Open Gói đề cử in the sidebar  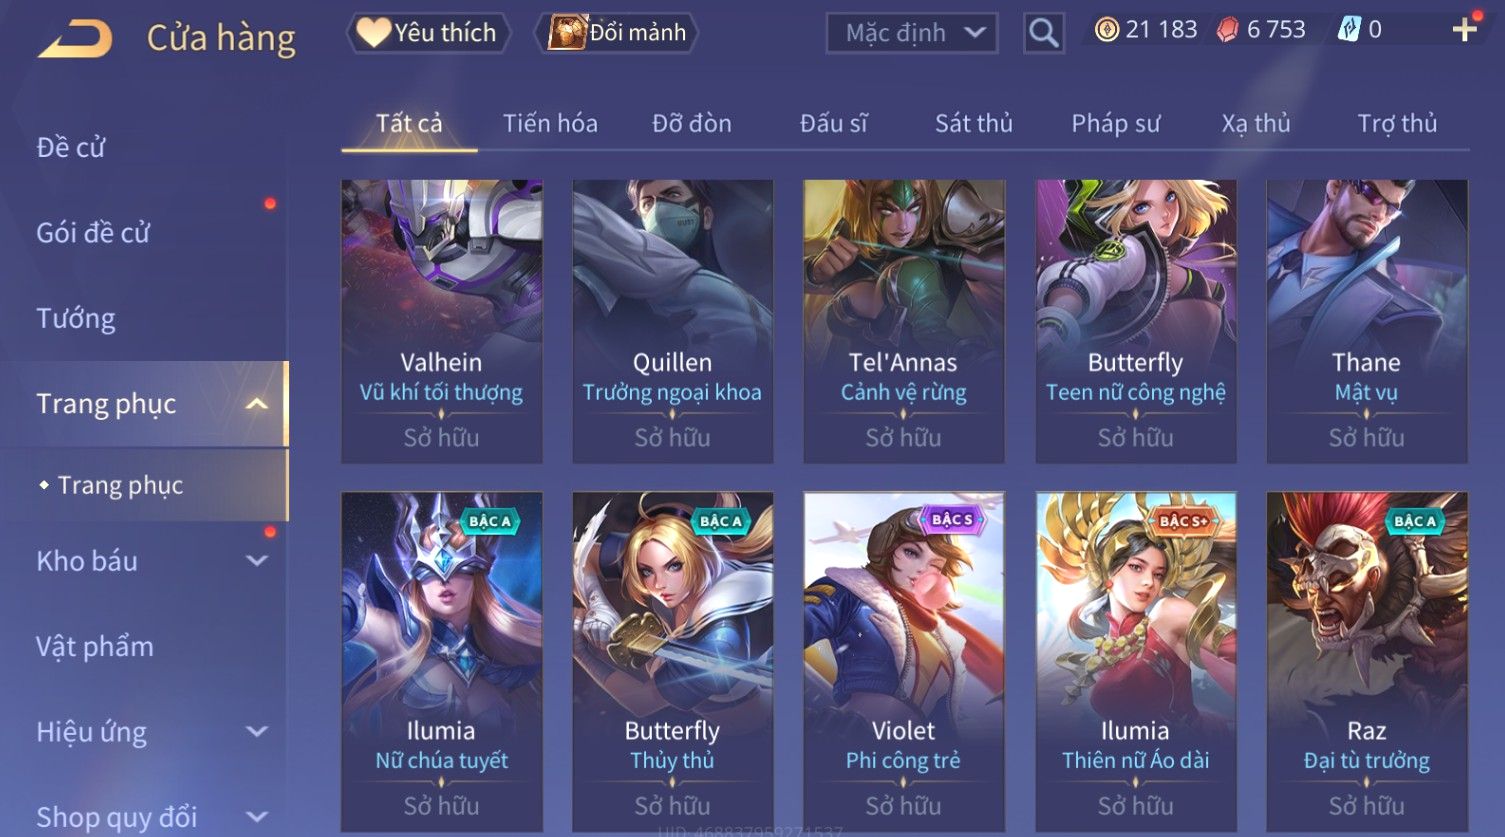pos(93,233)
